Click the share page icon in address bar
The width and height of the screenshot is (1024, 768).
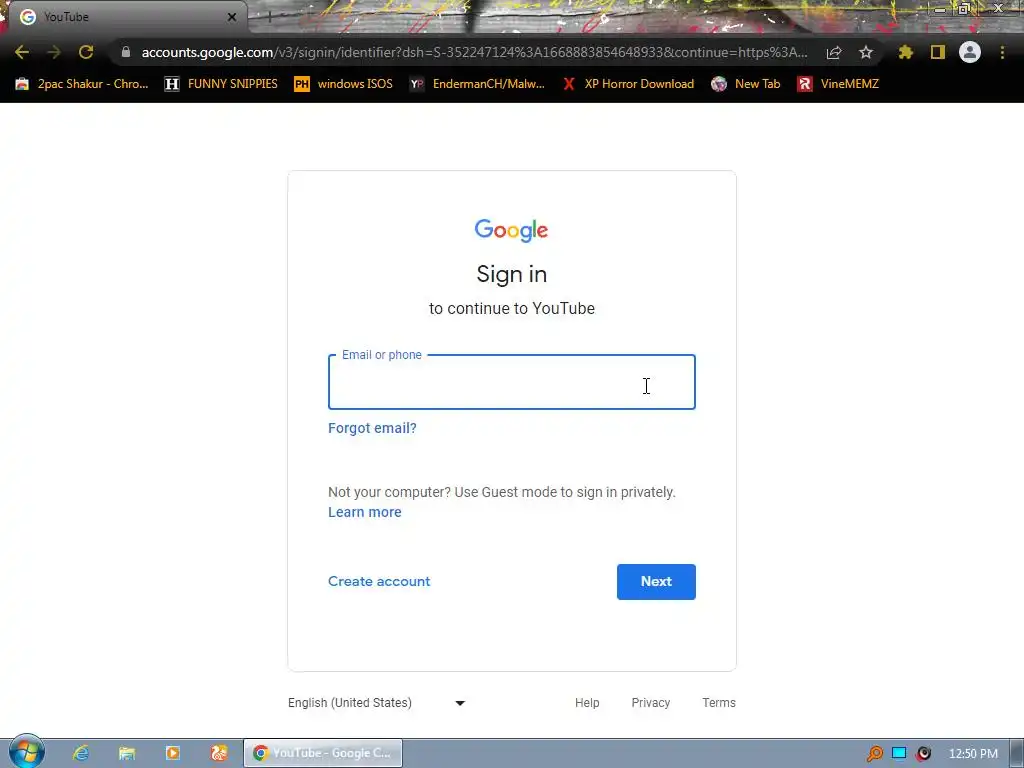834,52
